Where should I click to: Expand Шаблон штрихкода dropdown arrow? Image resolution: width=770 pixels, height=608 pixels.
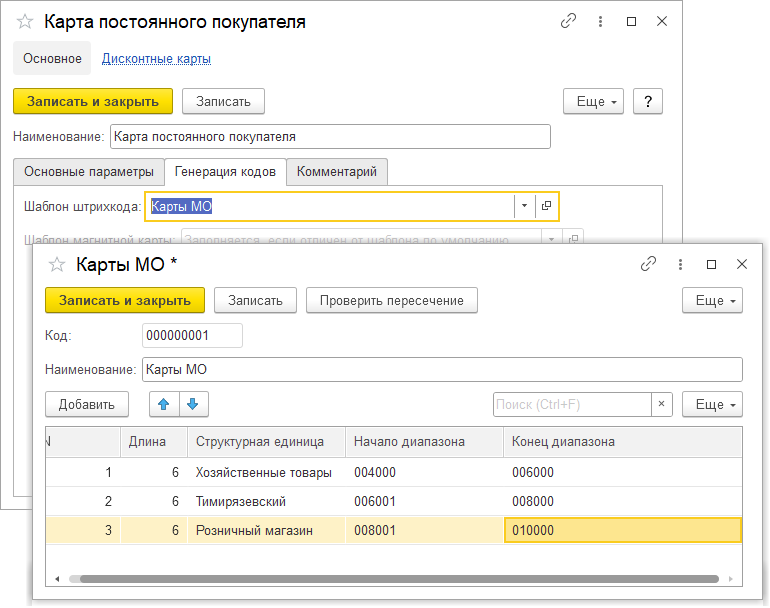[524, 206]
